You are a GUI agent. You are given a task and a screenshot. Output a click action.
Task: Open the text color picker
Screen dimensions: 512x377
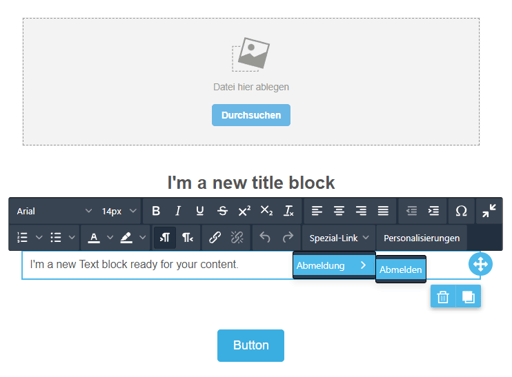94,238
